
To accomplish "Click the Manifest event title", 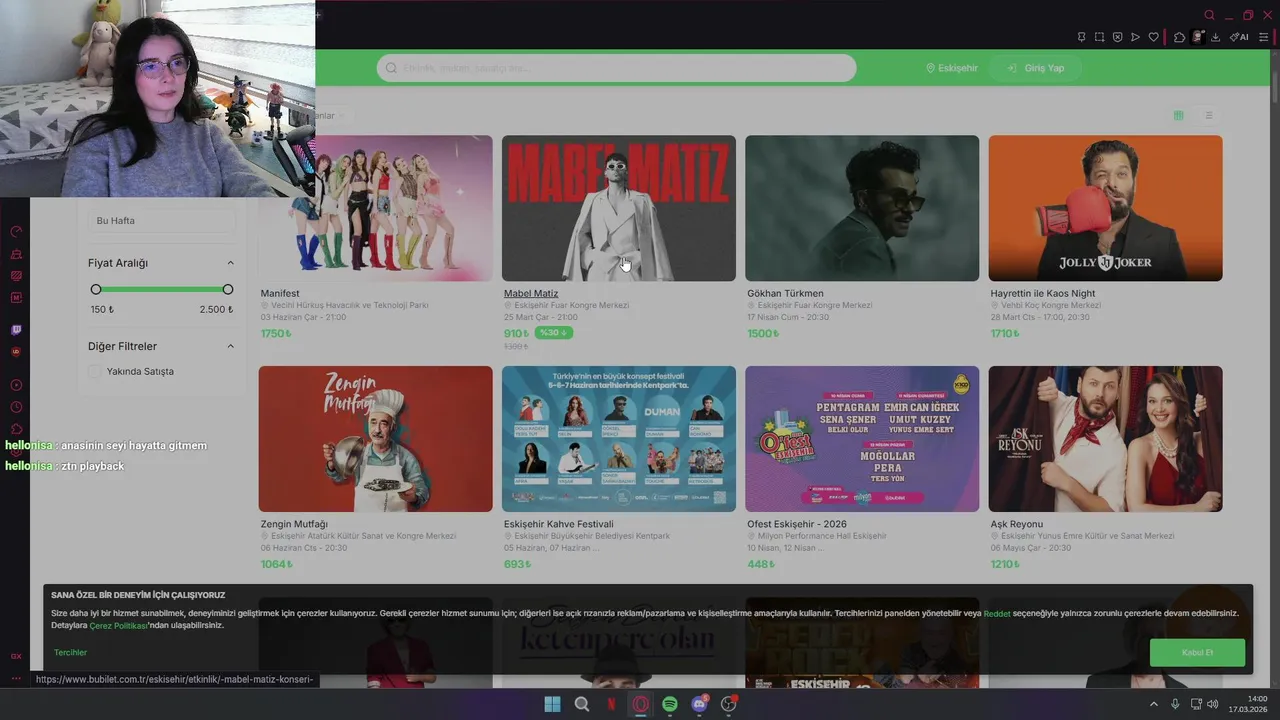I will coord(280,294).
